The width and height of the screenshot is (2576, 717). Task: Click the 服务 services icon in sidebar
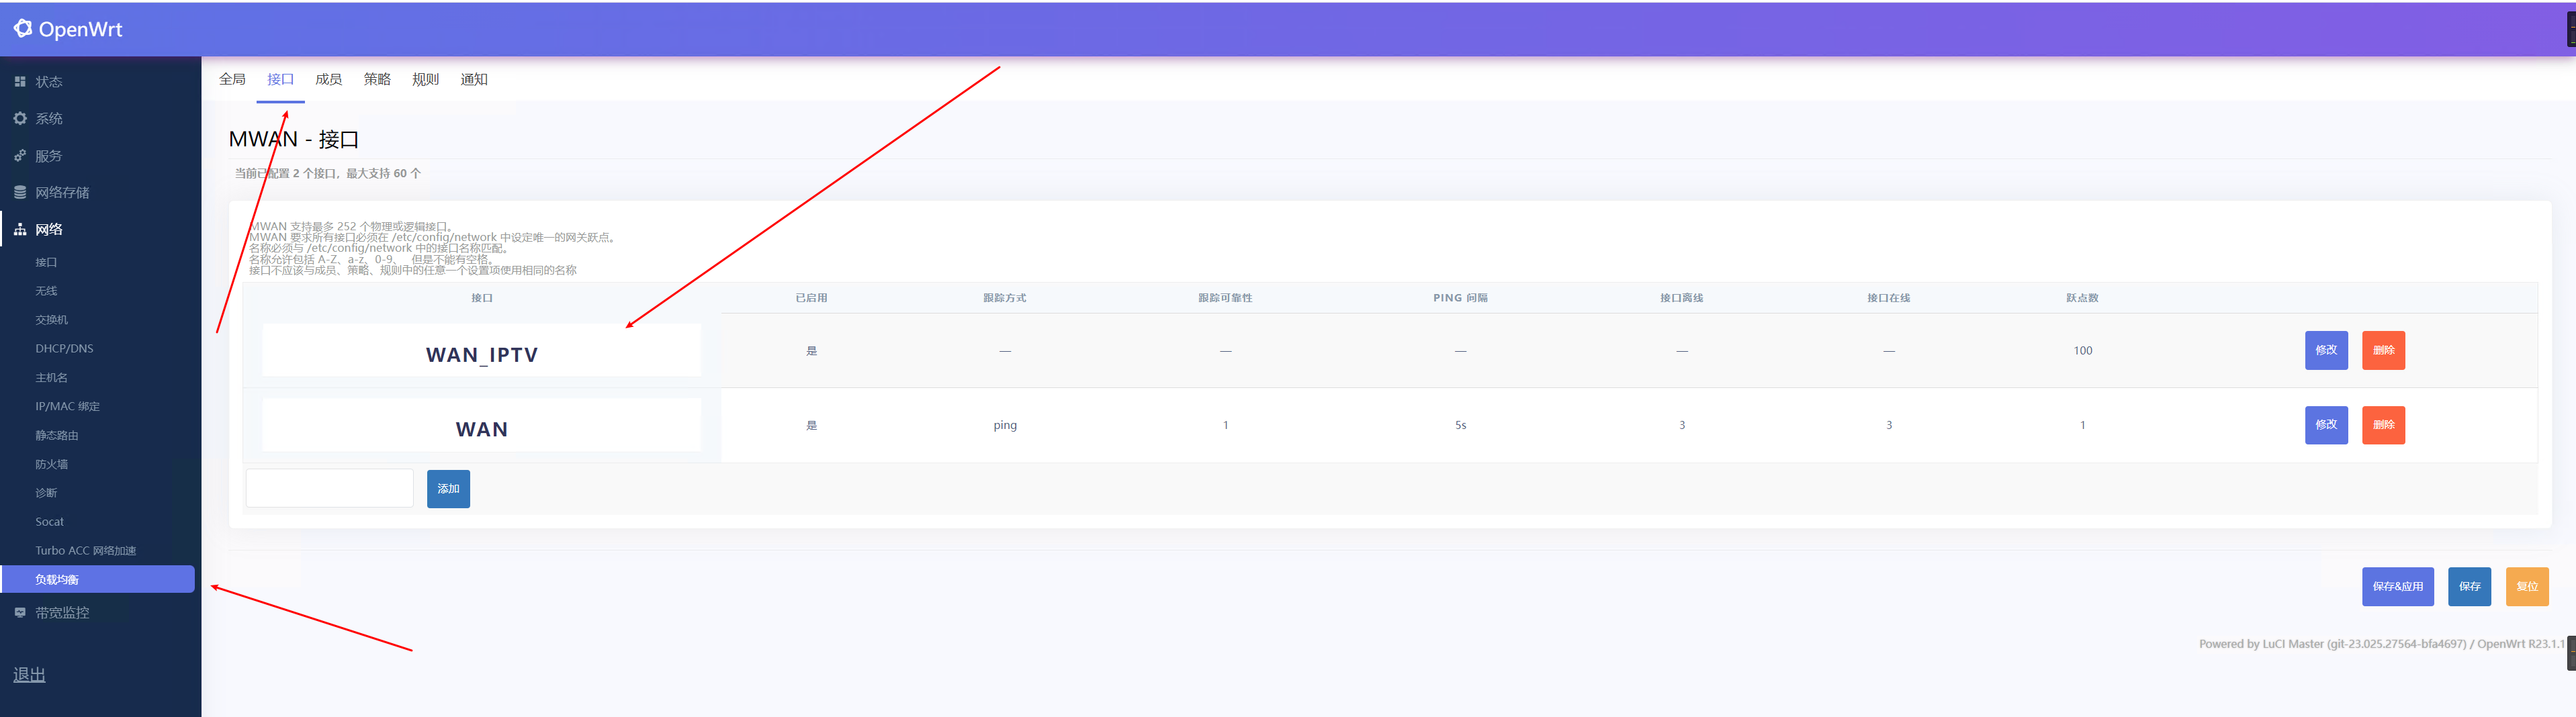point(20,156)
